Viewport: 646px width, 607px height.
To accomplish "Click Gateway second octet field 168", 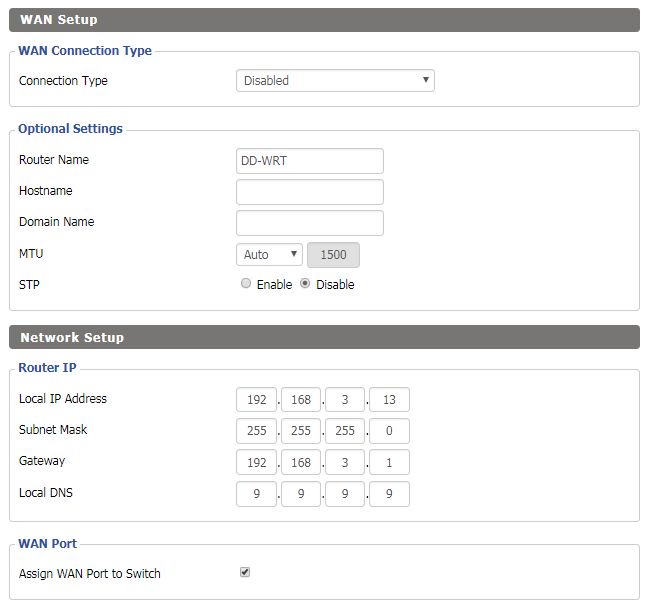I will click(x=301, y=462).
